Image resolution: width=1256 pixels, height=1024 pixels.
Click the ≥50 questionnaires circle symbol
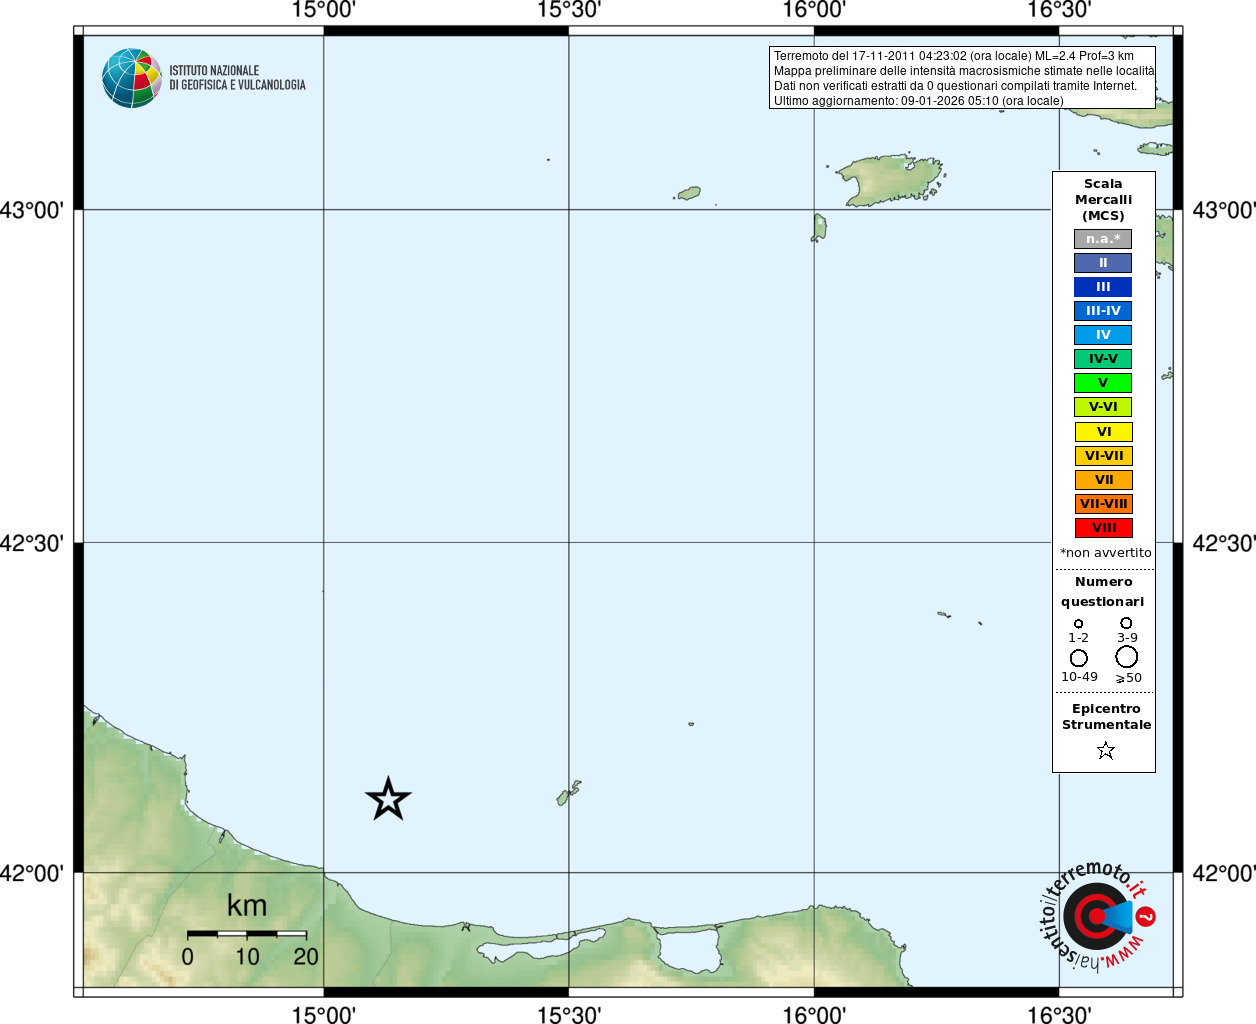point(1127,656)
